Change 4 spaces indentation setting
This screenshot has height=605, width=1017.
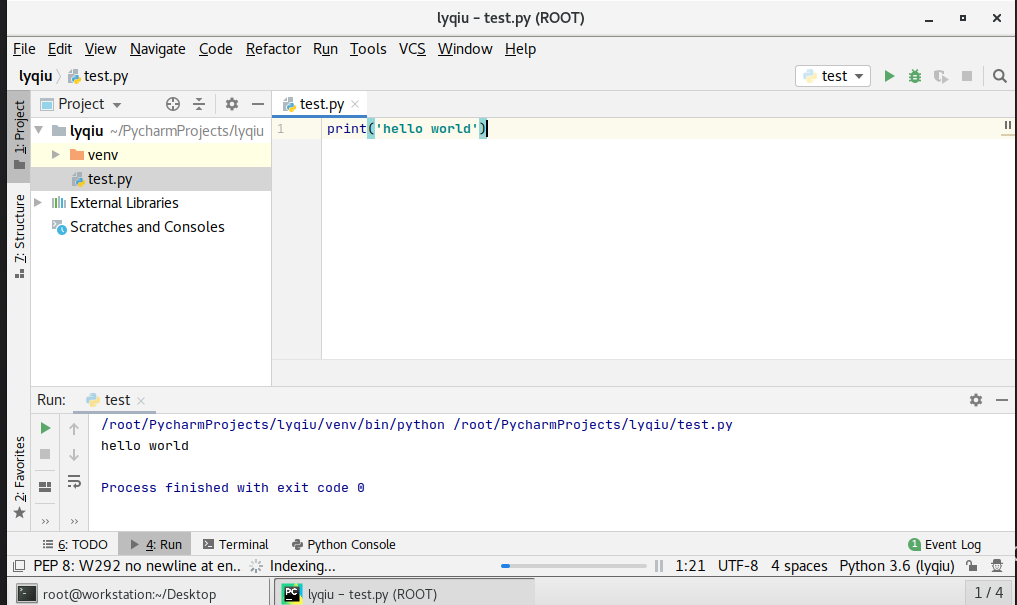point(799,566)
